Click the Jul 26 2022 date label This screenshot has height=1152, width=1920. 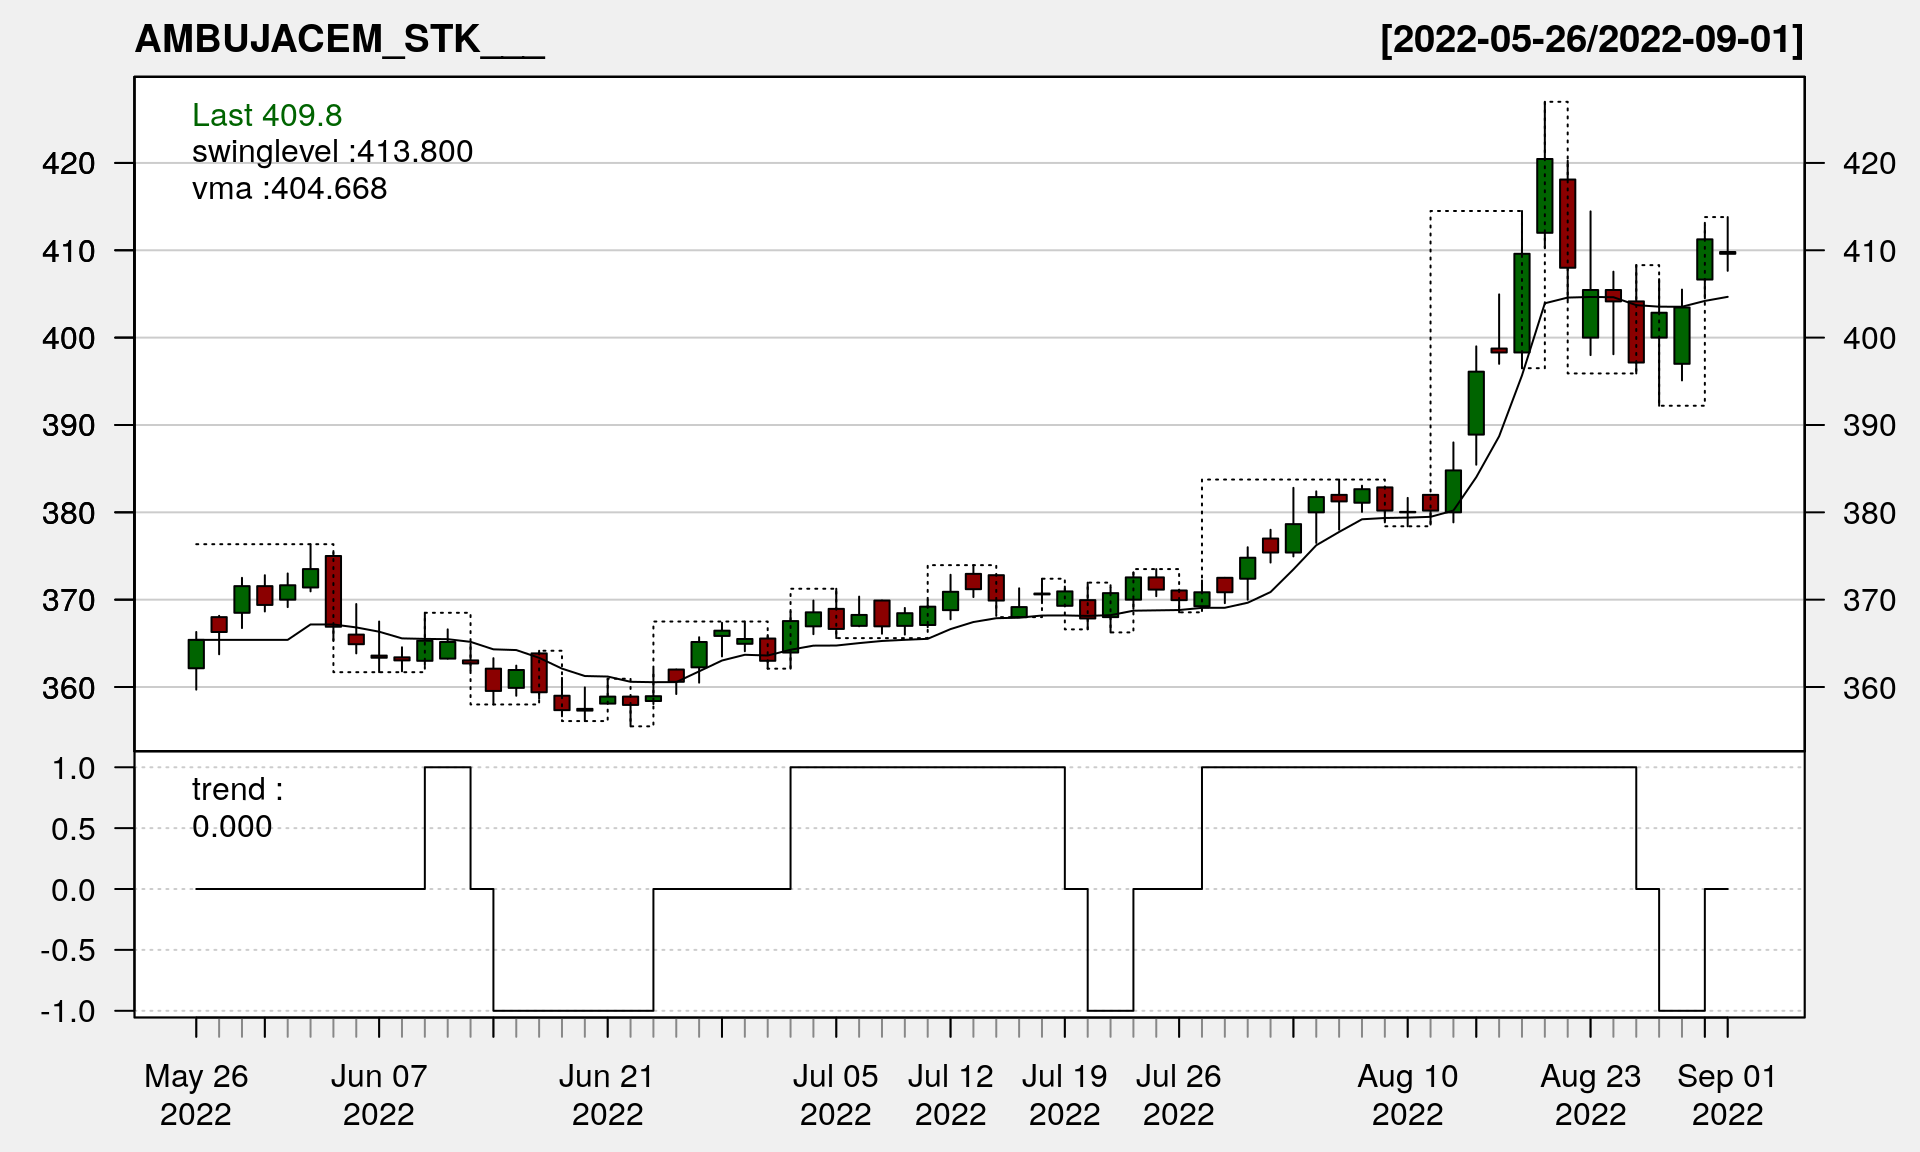[1178, 1094]
